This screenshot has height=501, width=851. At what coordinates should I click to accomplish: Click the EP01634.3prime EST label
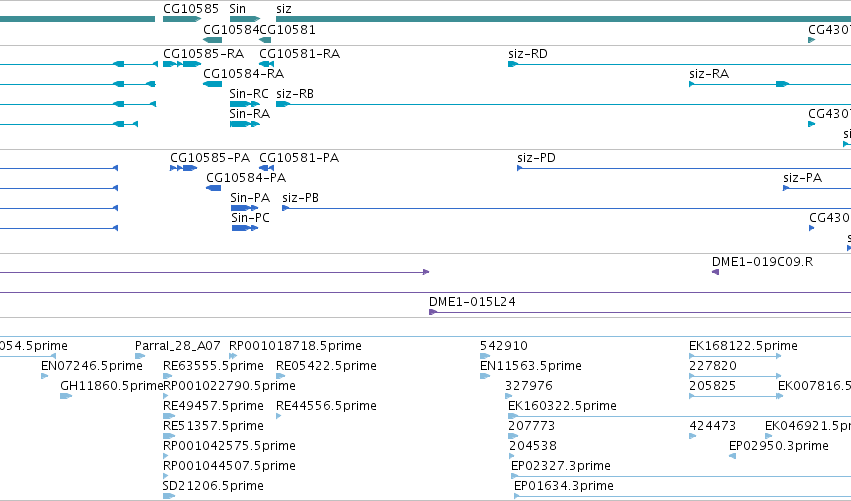coord(564,486)
